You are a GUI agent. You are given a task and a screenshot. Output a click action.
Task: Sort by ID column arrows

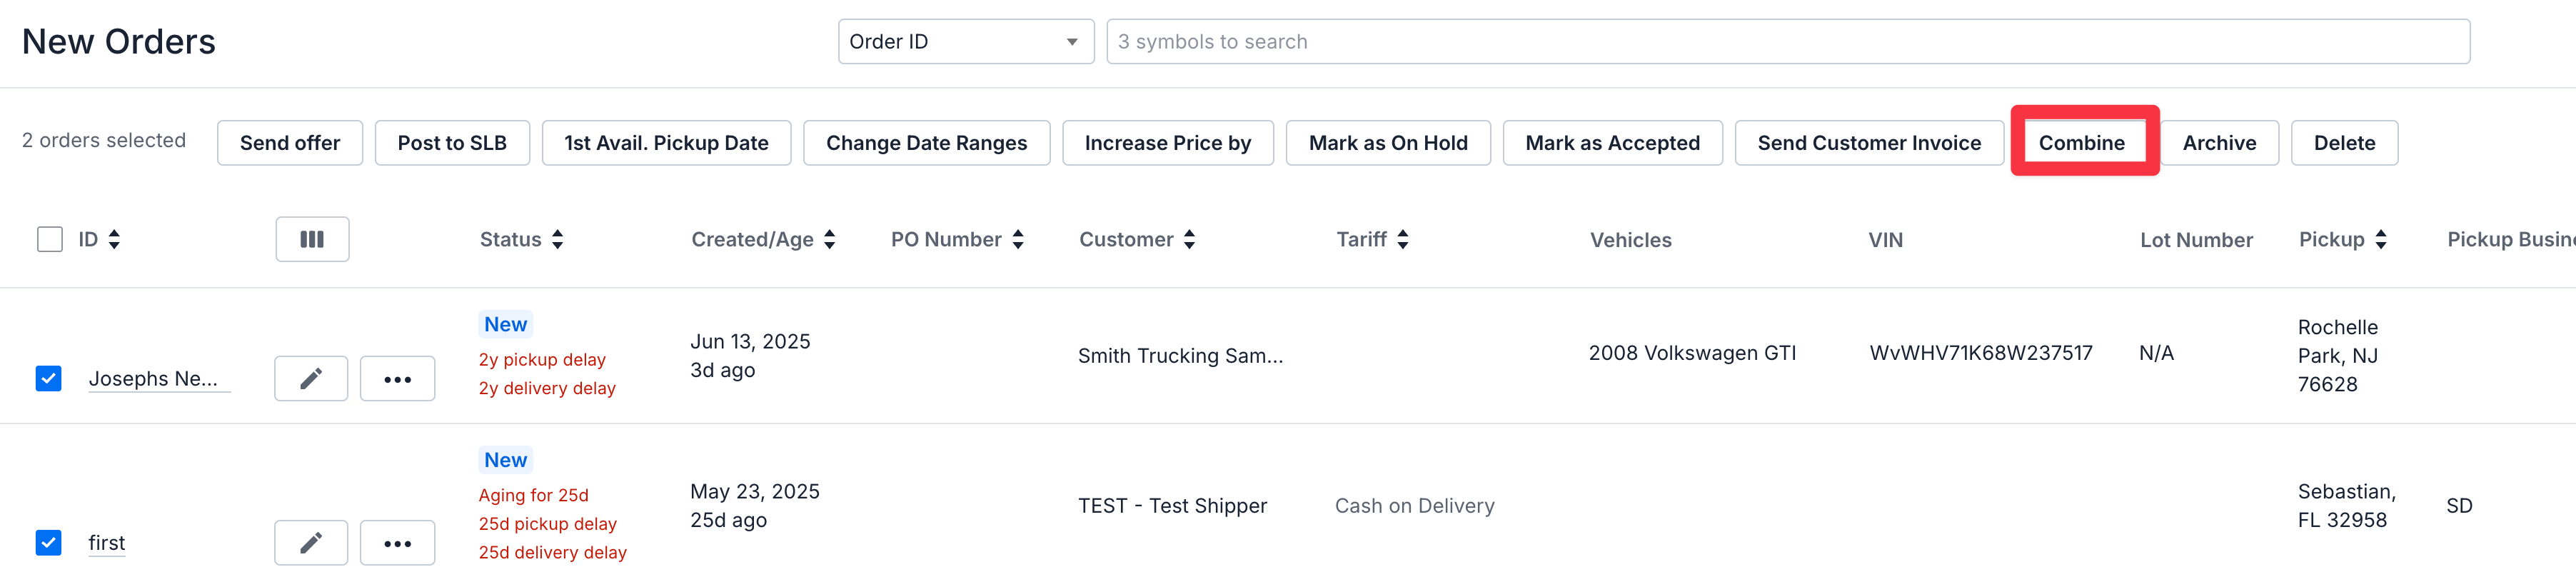point(114,239)
